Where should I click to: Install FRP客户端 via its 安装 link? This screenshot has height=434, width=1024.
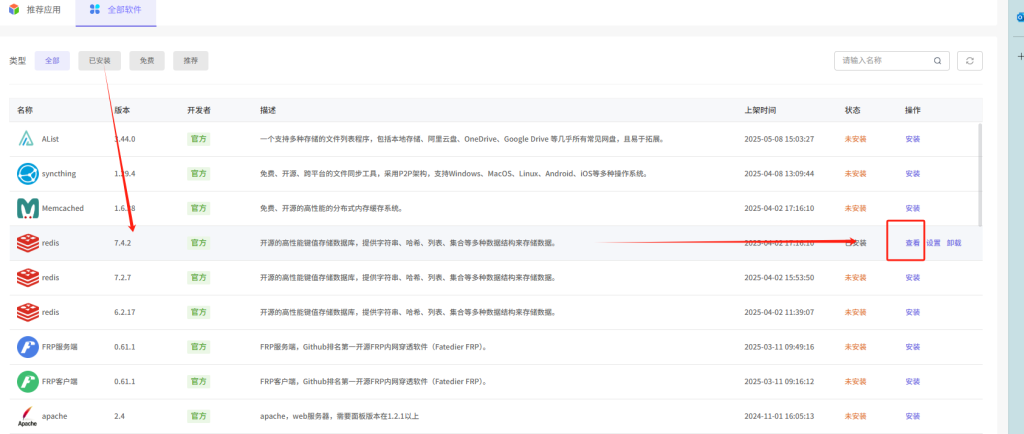pos(912,381)
